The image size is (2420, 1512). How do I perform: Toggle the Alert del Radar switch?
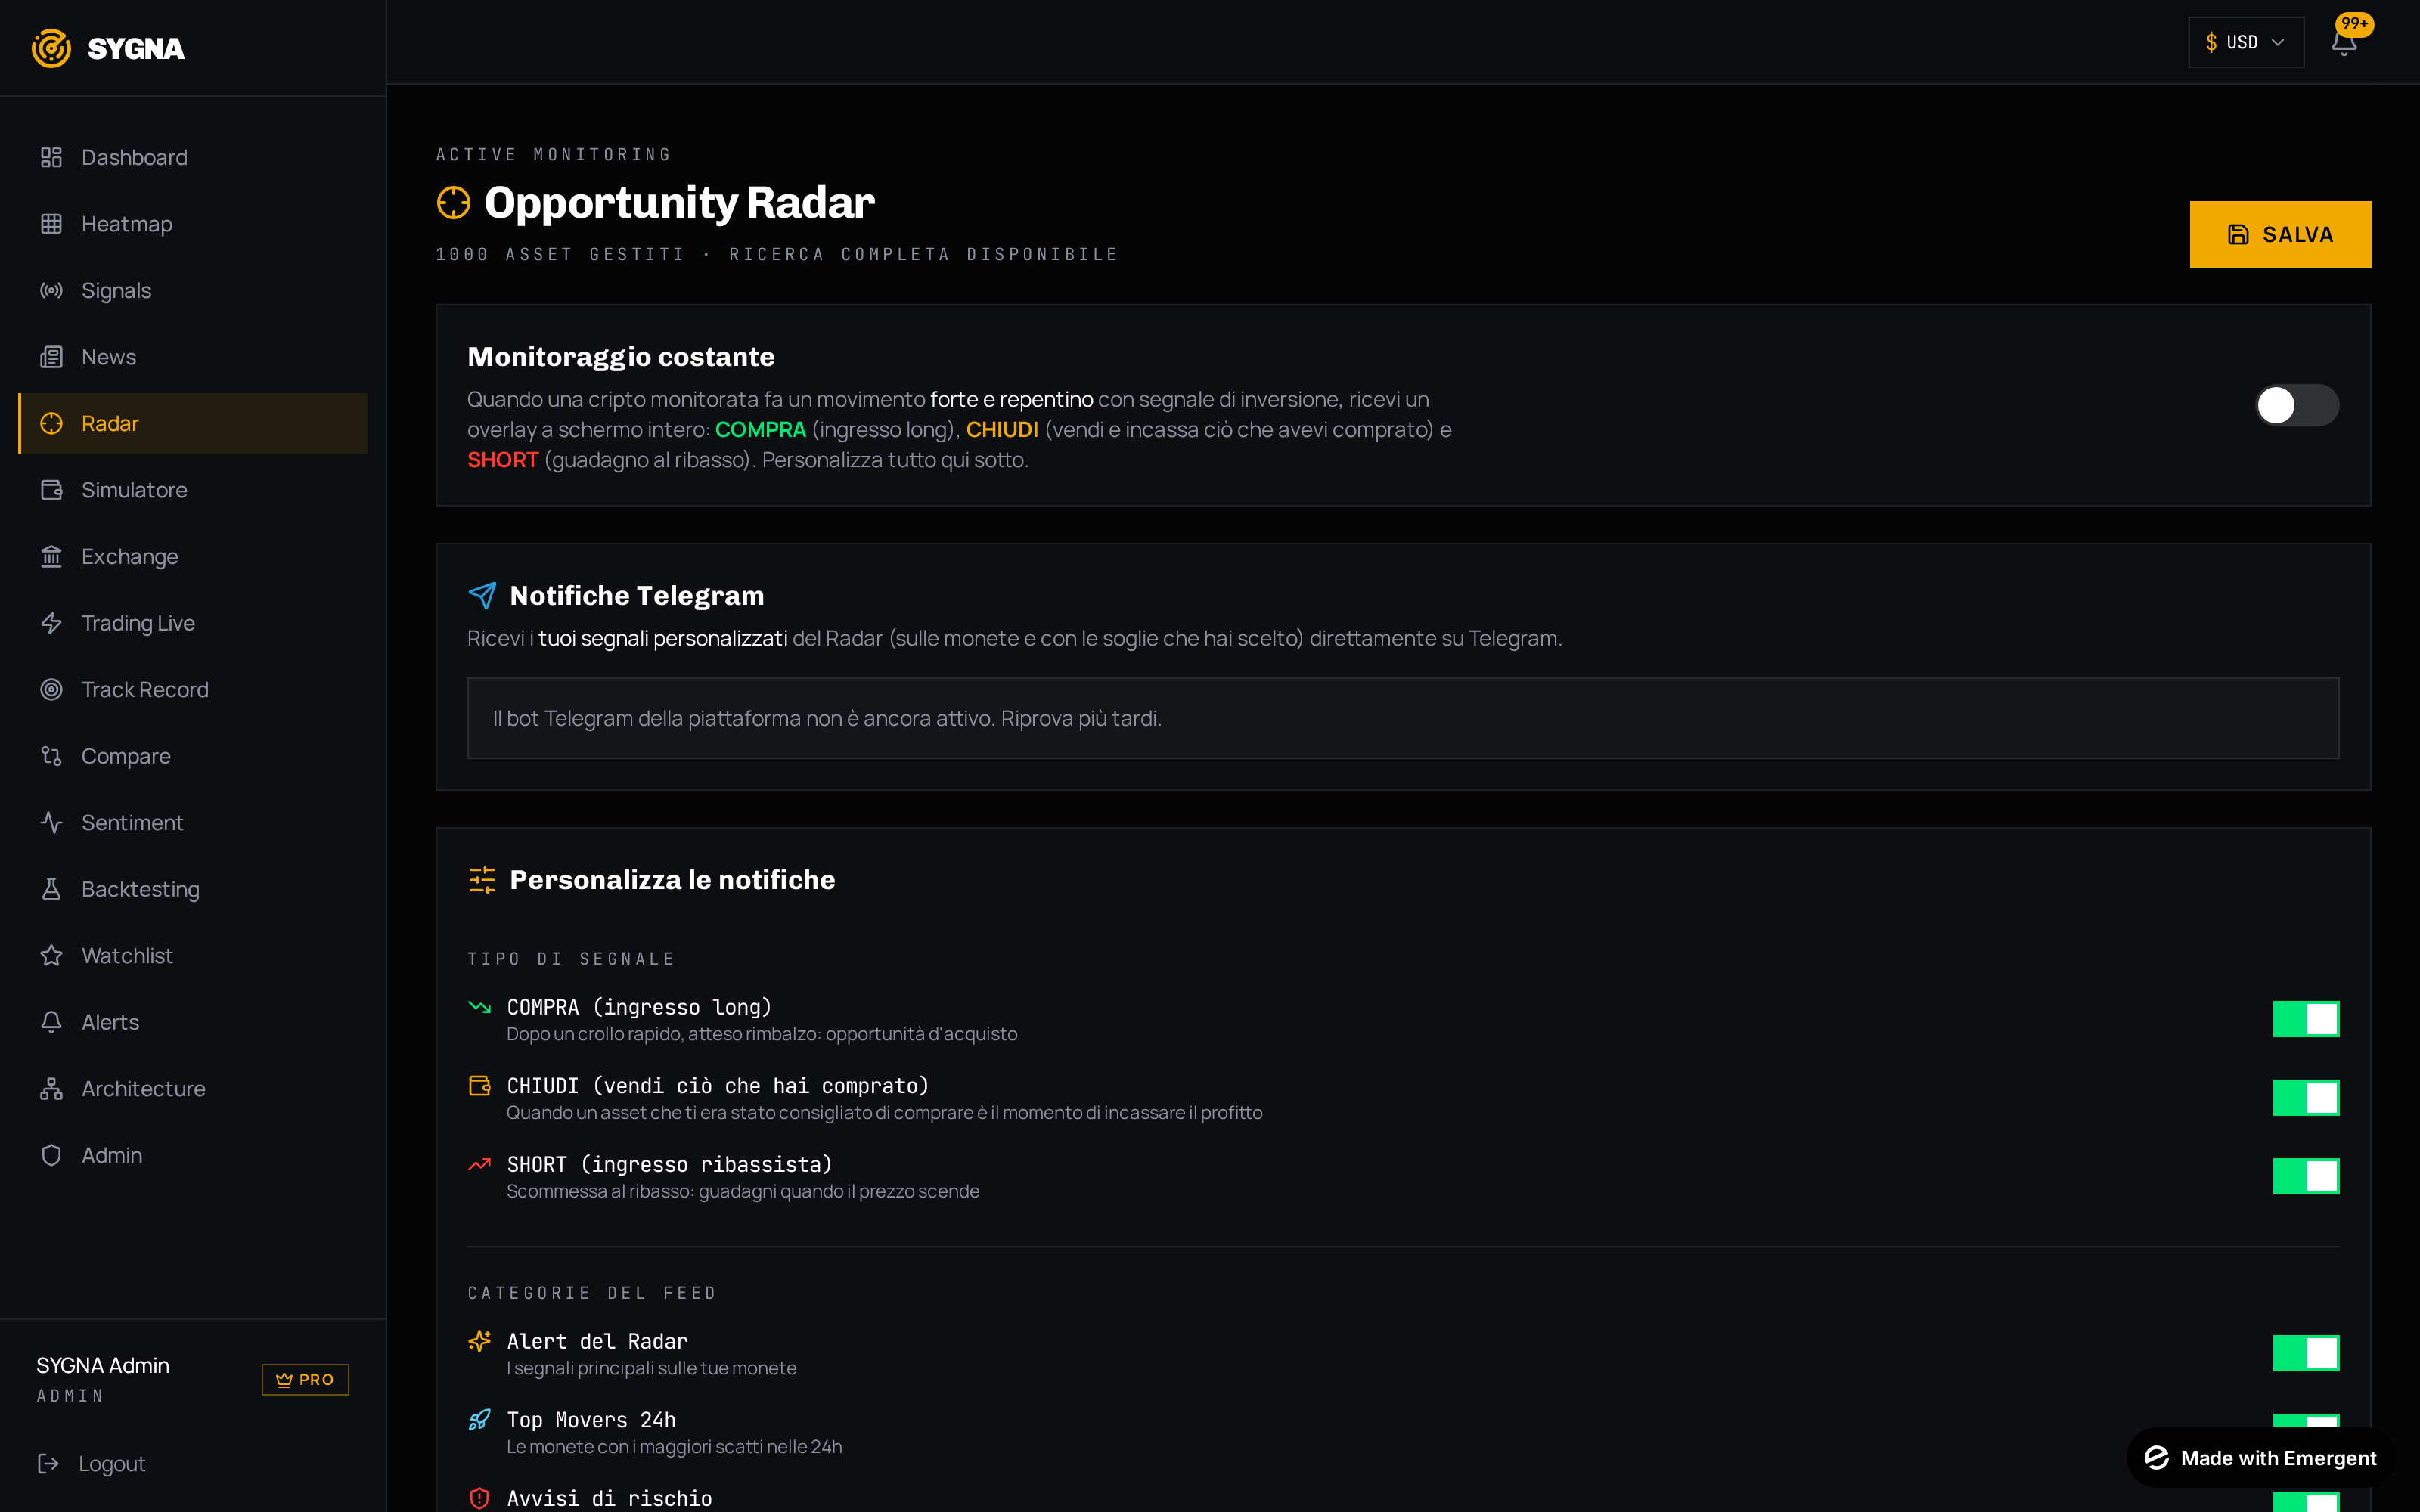click(2306, 1353)
